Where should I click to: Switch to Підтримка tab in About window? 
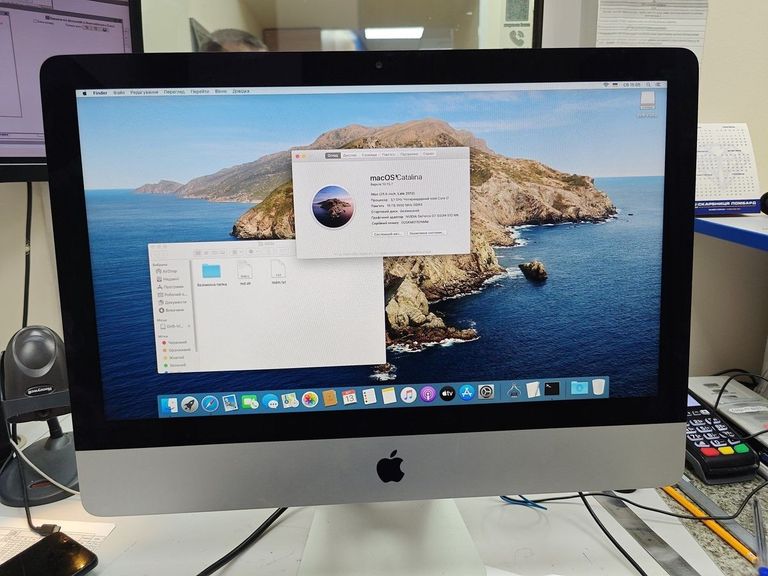409,154
